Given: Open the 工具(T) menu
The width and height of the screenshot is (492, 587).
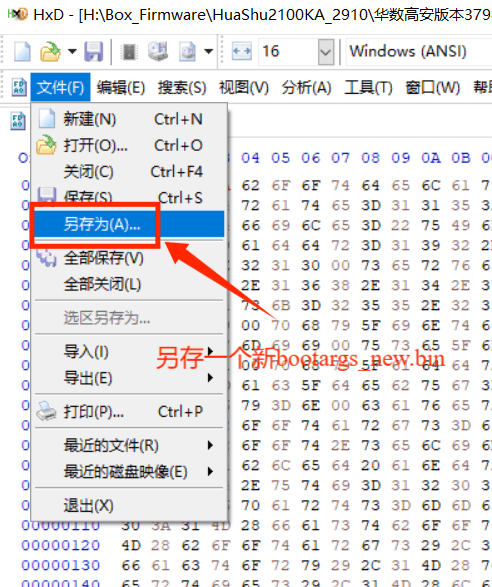Looking at the screenshot, I should (368, 87).
